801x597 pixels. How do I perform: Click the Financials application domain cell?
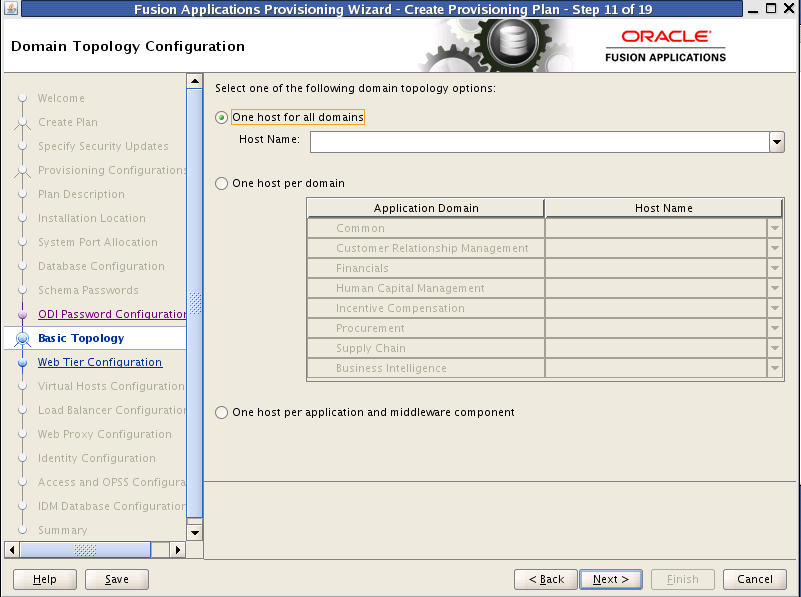pos(426,268)
